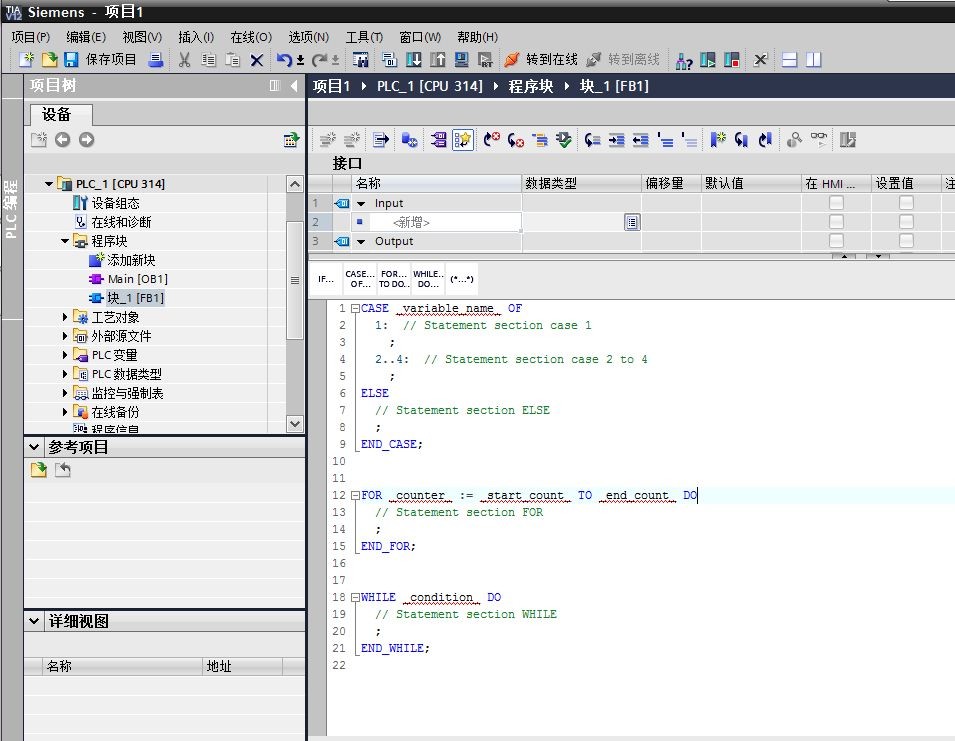The height and width of the screenshot is (741, 955).
Task: Click the Delete X icon in toolbar
Action: [x=257, y=60]
